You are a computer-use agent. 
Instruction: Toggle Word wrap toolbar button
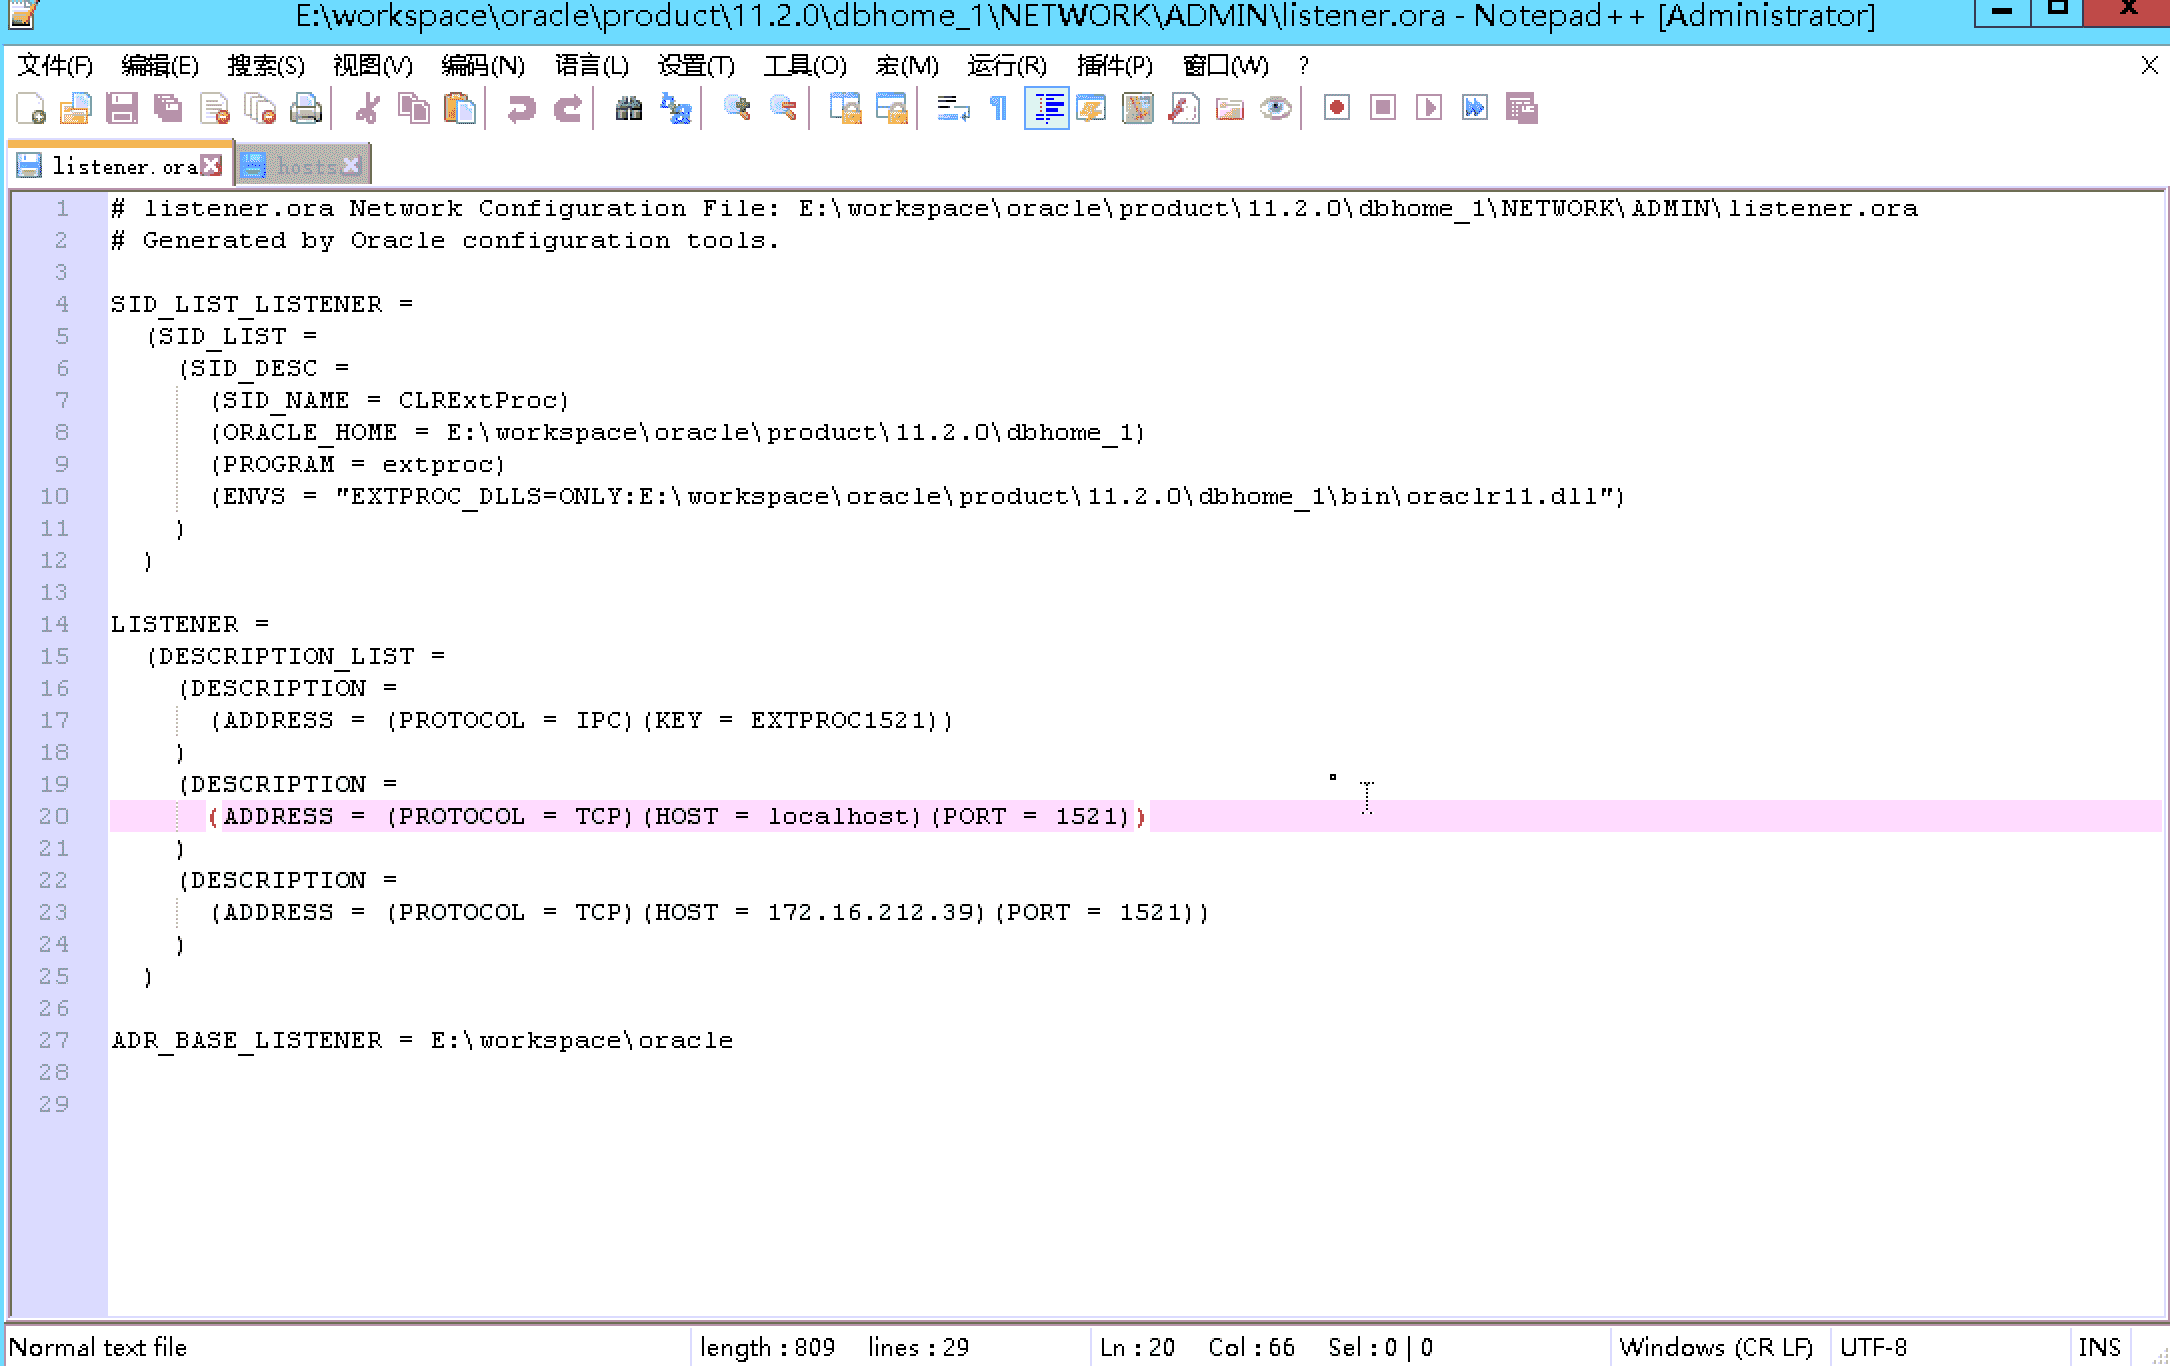click(952, 108)
